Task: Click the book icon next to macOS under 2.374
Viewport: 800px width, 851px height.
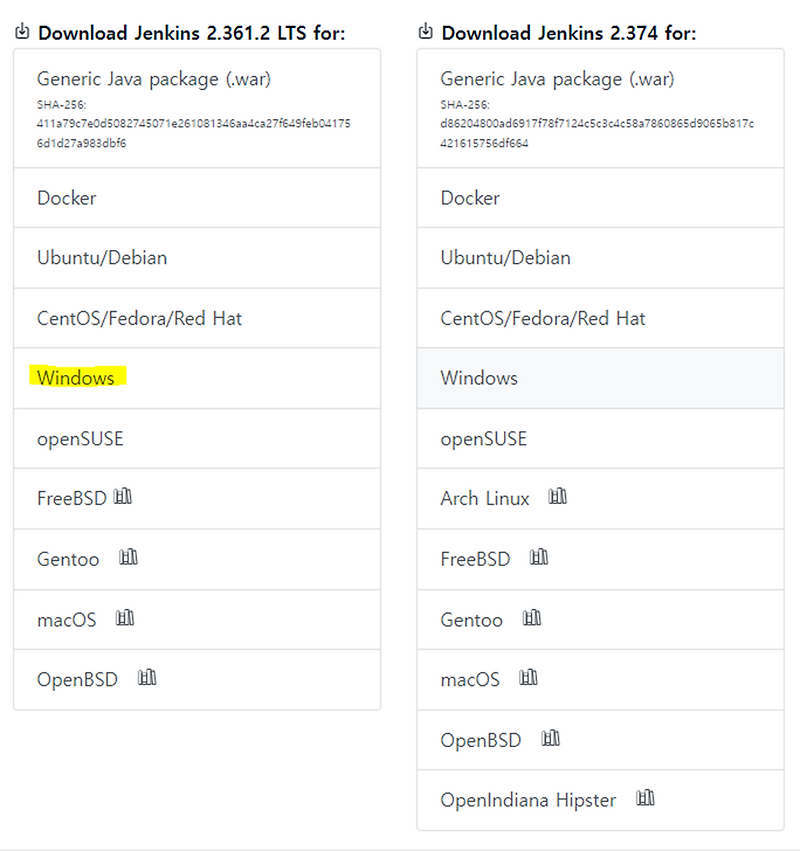Action: 528,678
